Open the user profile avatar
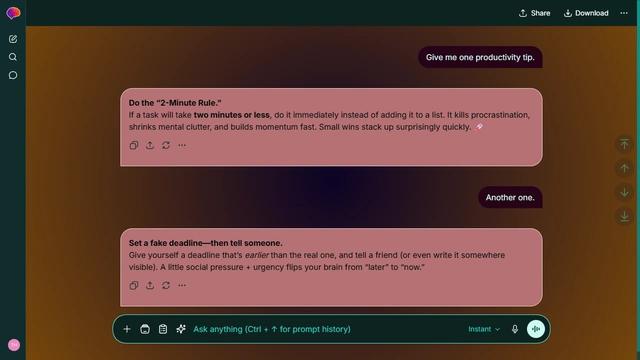This screenshot has height=360, width=640. [x=14, y=344]
